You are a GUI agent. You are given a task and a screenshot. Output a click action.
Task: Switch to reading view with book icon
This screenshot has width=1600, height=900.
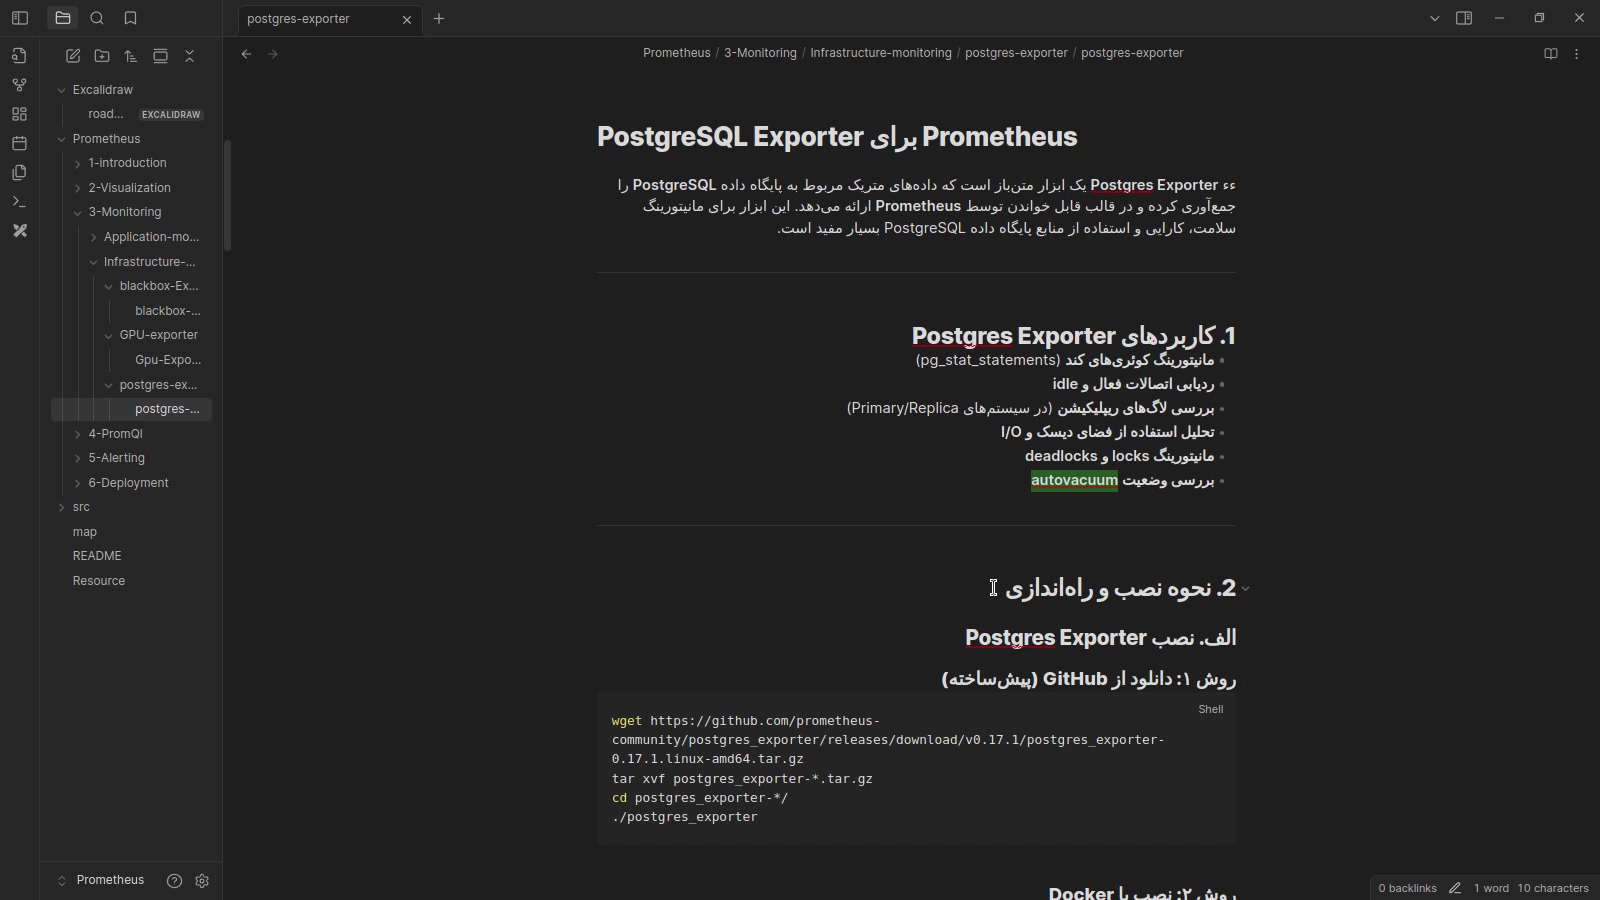point(1551,54)
